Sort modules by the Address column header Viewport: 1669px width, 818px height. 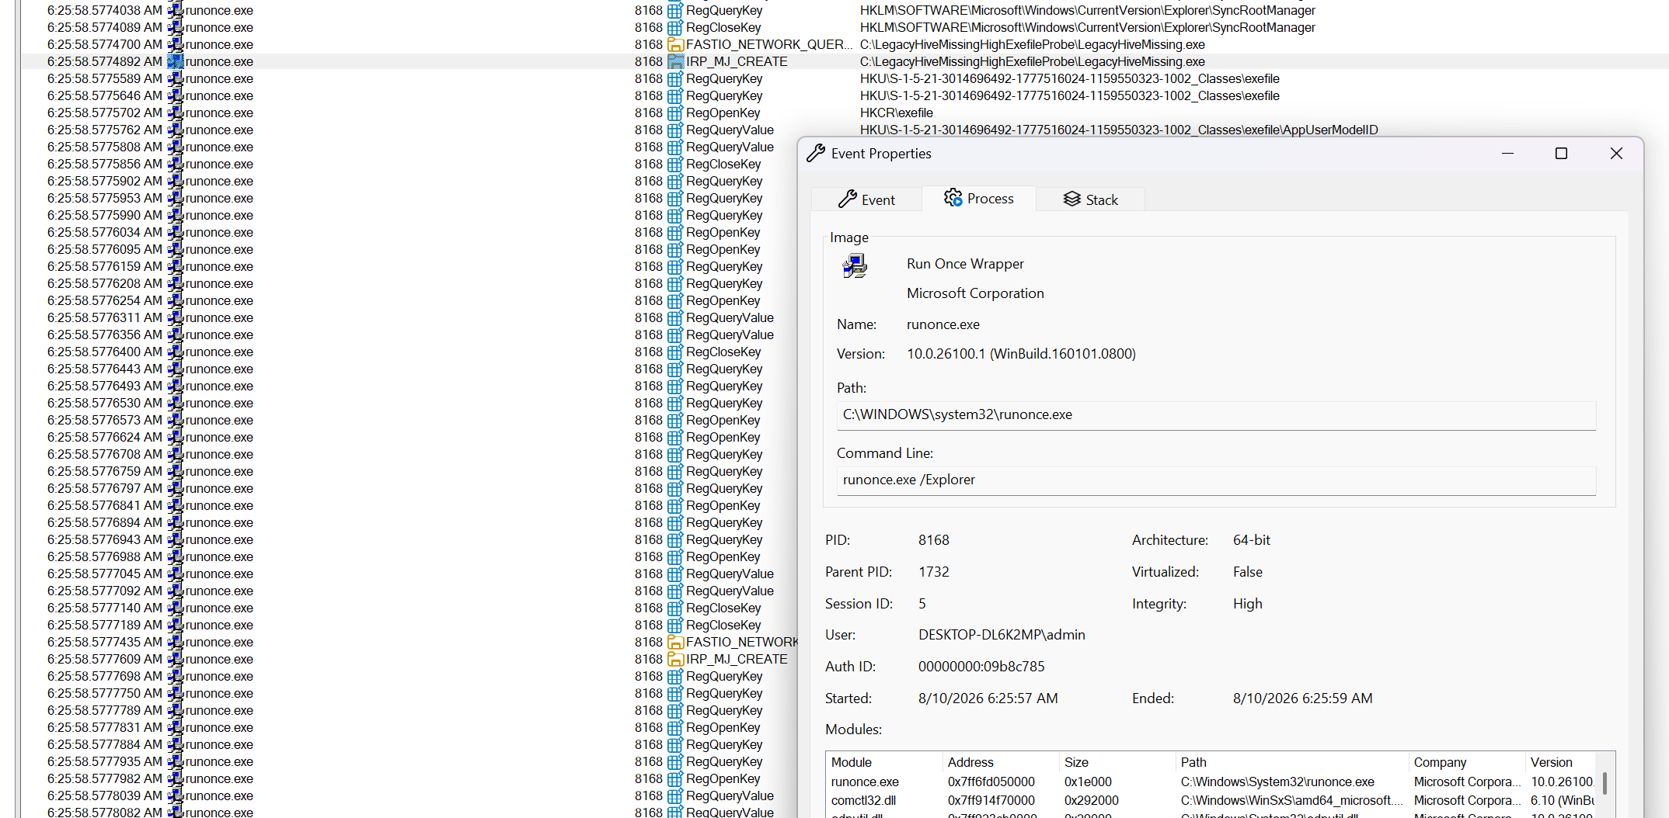tap(1000, 762)
